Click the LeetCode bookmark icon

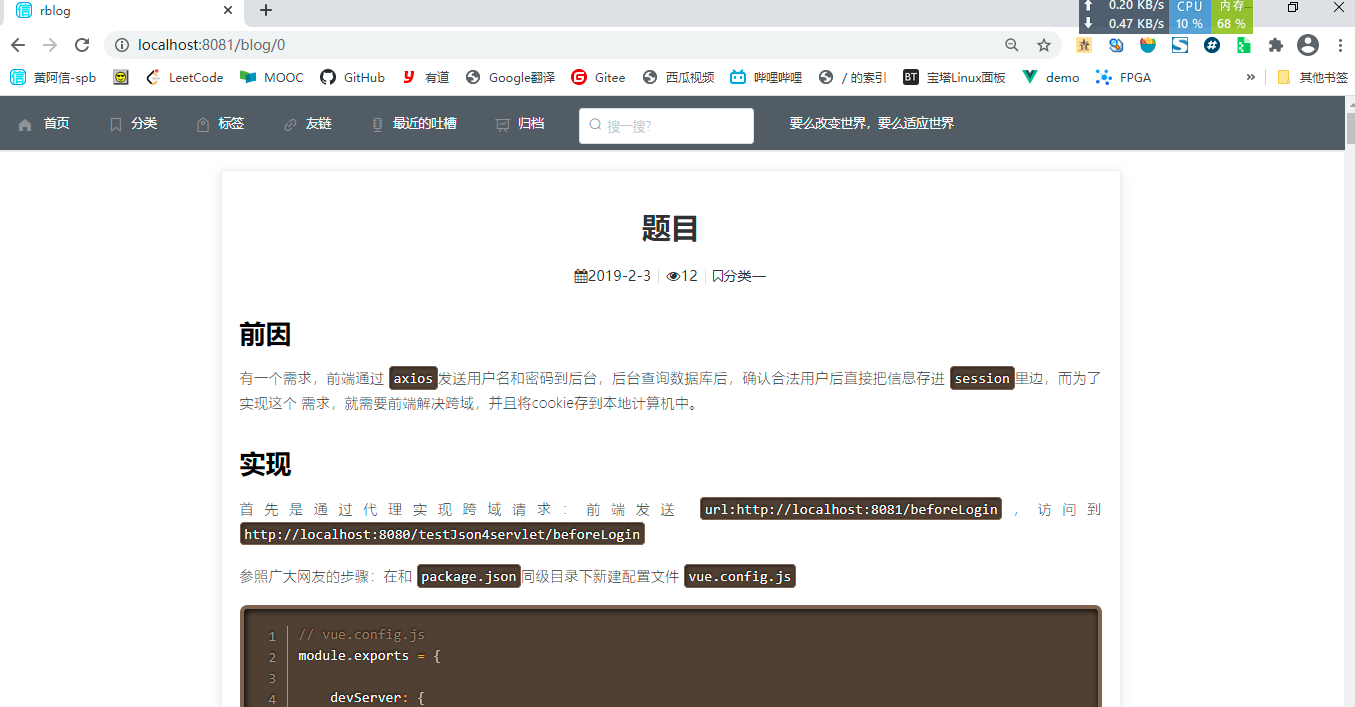pyautogui.click(x=152, y=76)
